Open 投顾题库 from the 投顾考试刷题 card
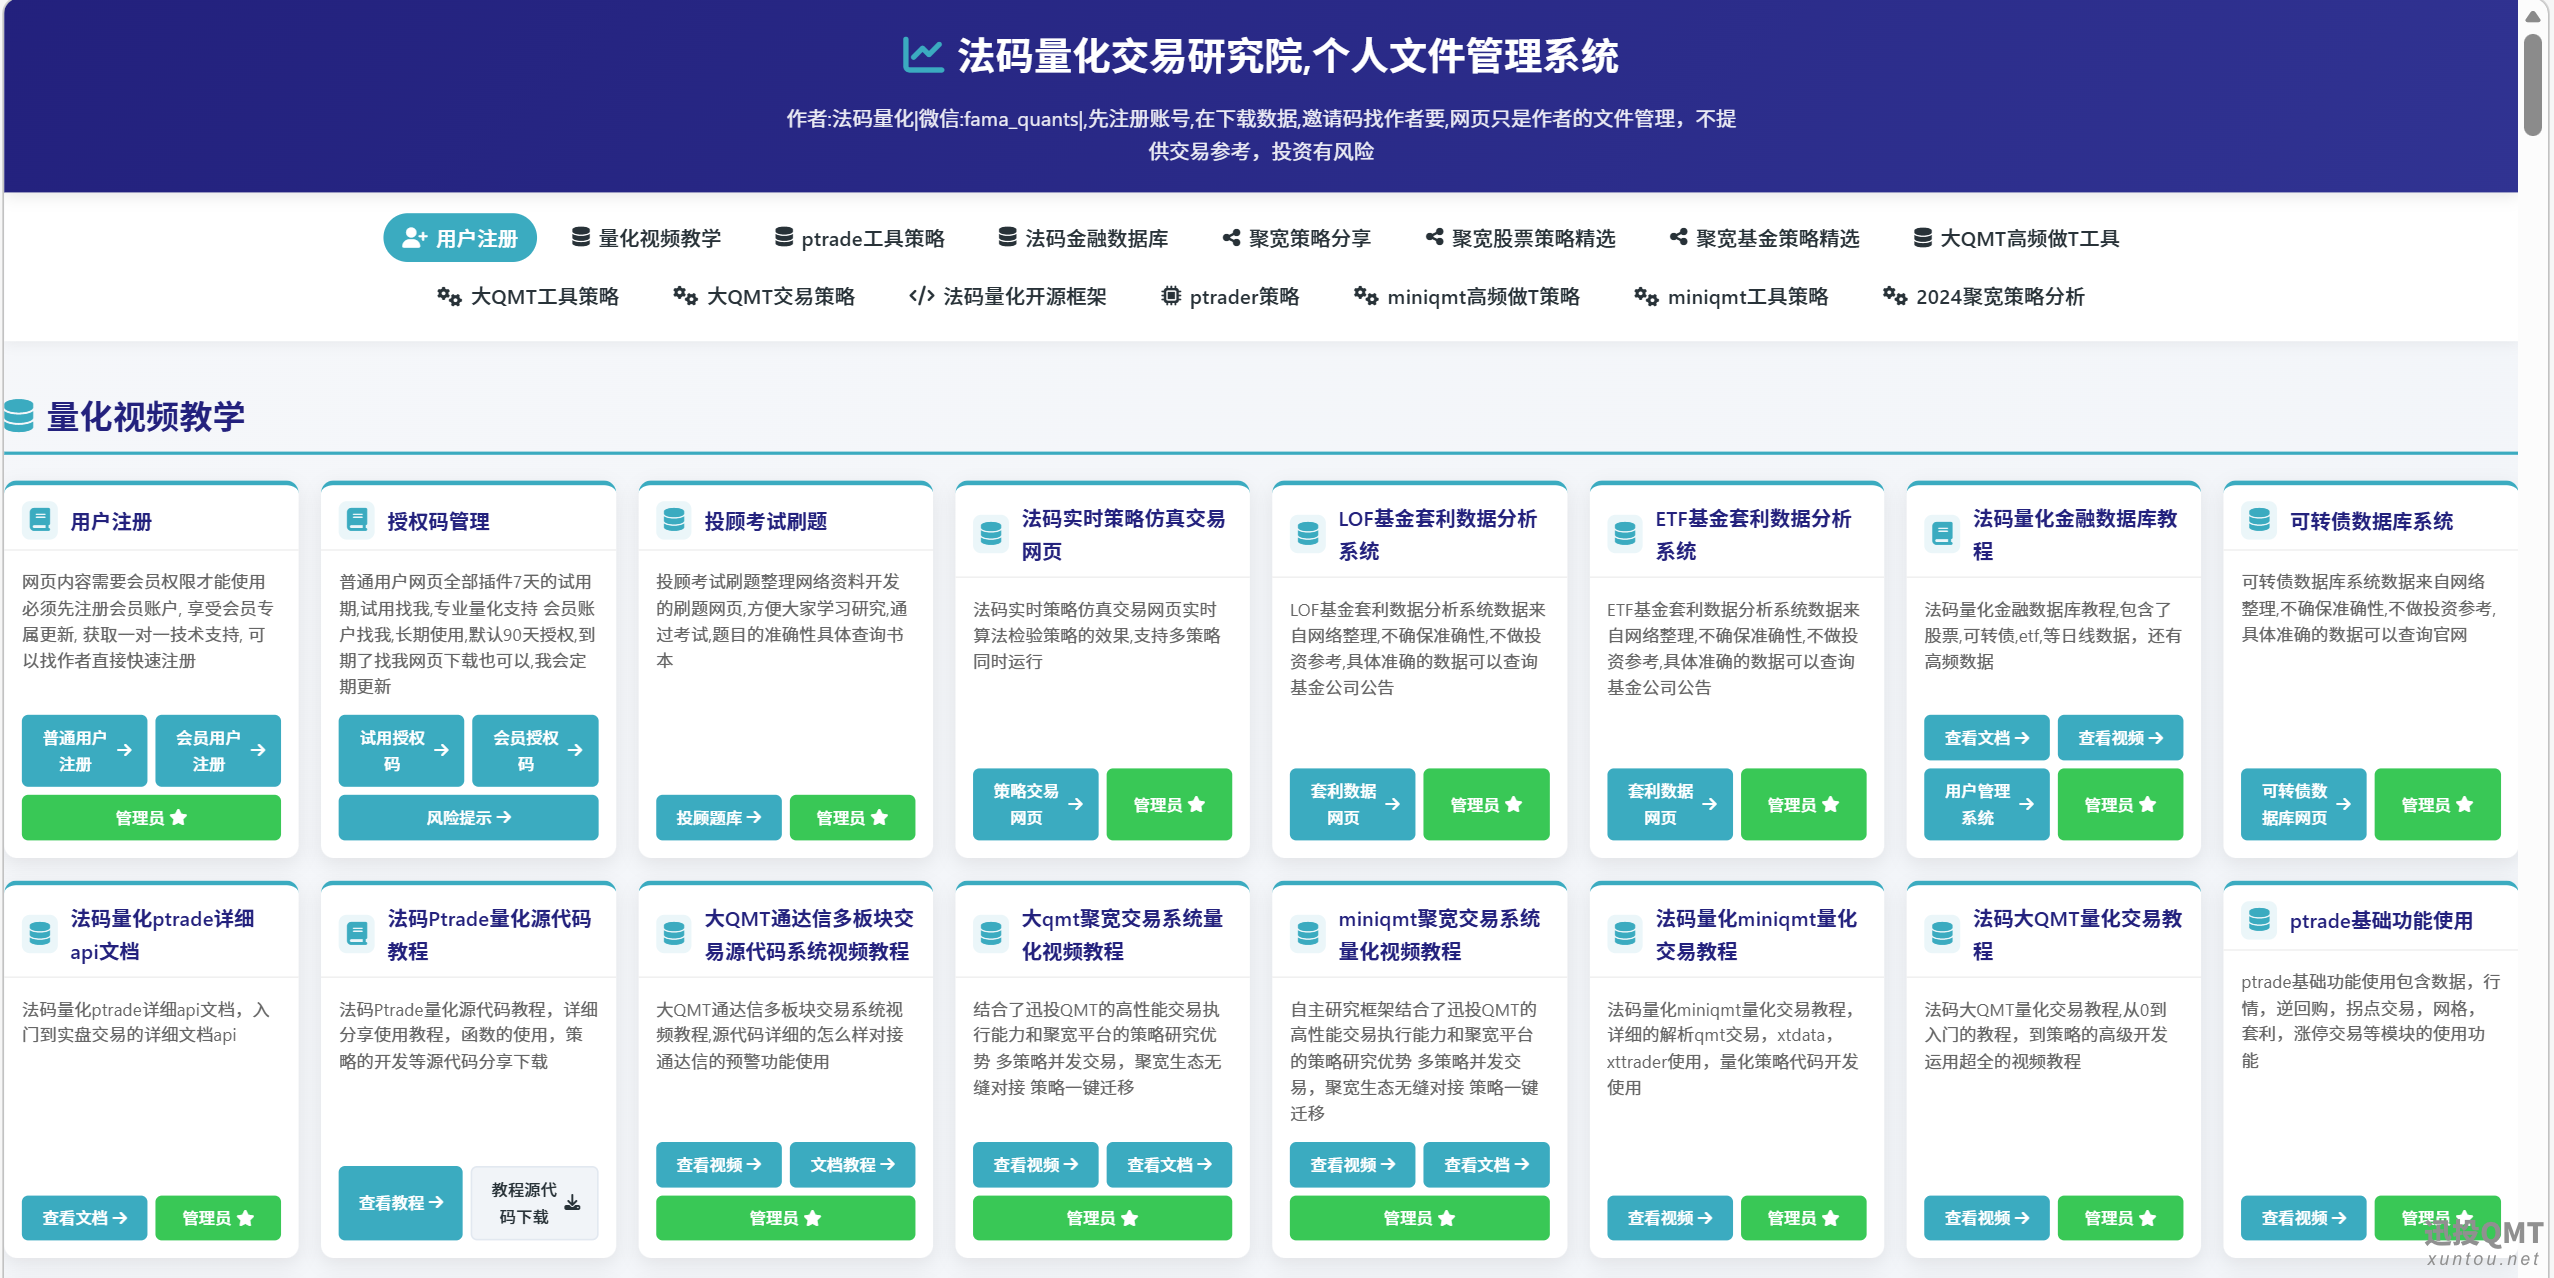 pyautogui.click(x=718, y=817)
